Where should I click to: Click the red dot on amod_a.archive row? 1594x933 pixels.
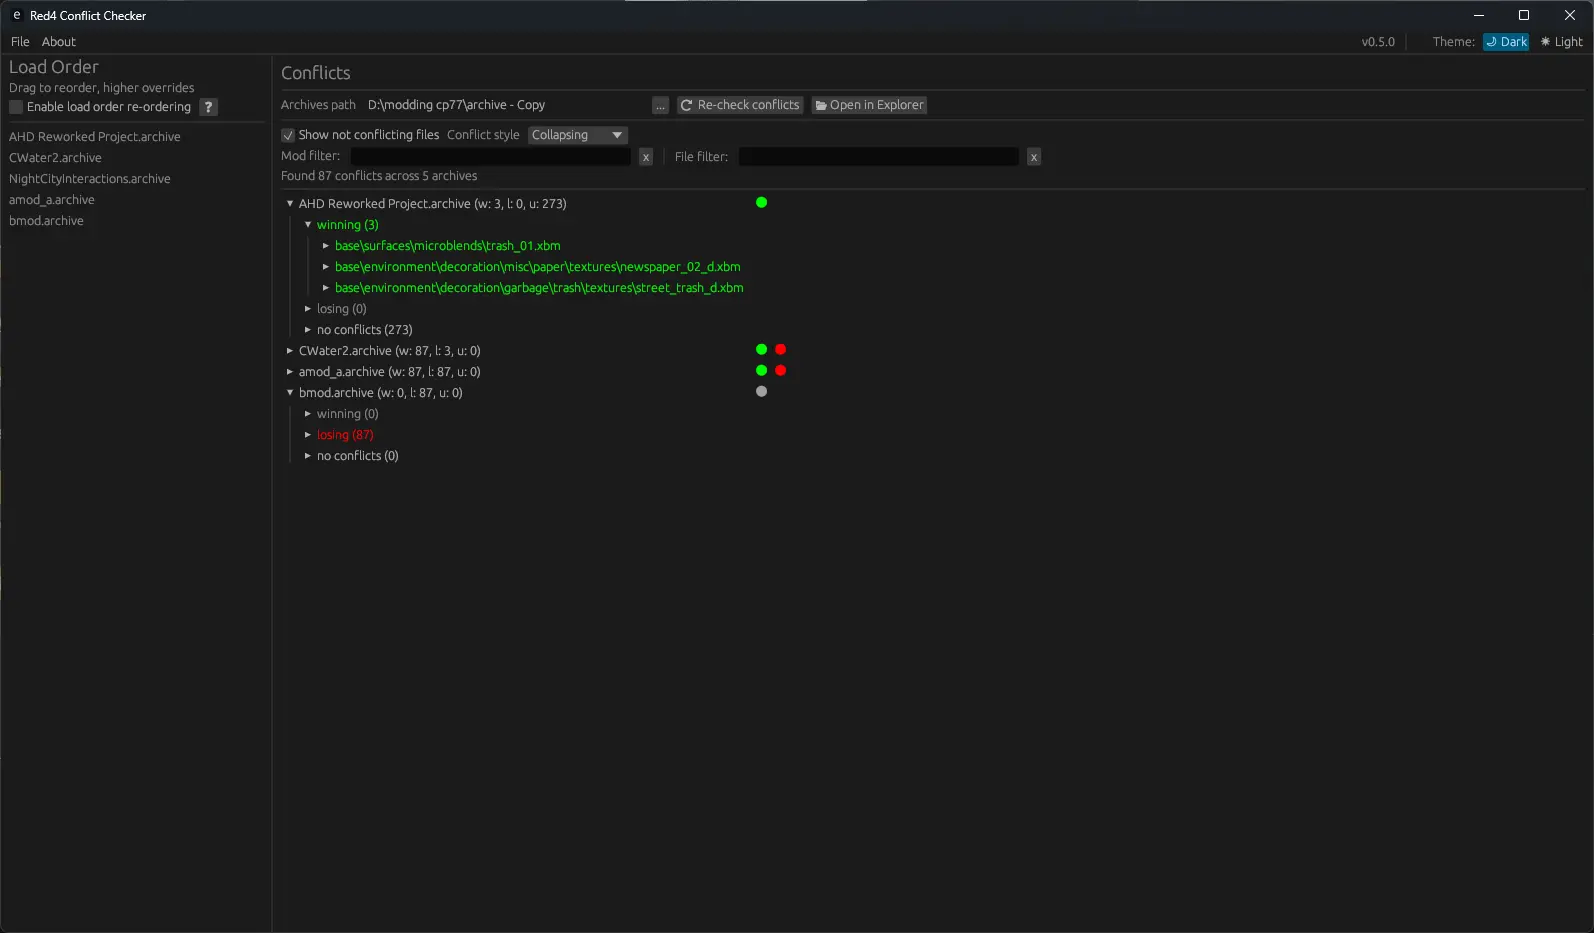point(780,370)
